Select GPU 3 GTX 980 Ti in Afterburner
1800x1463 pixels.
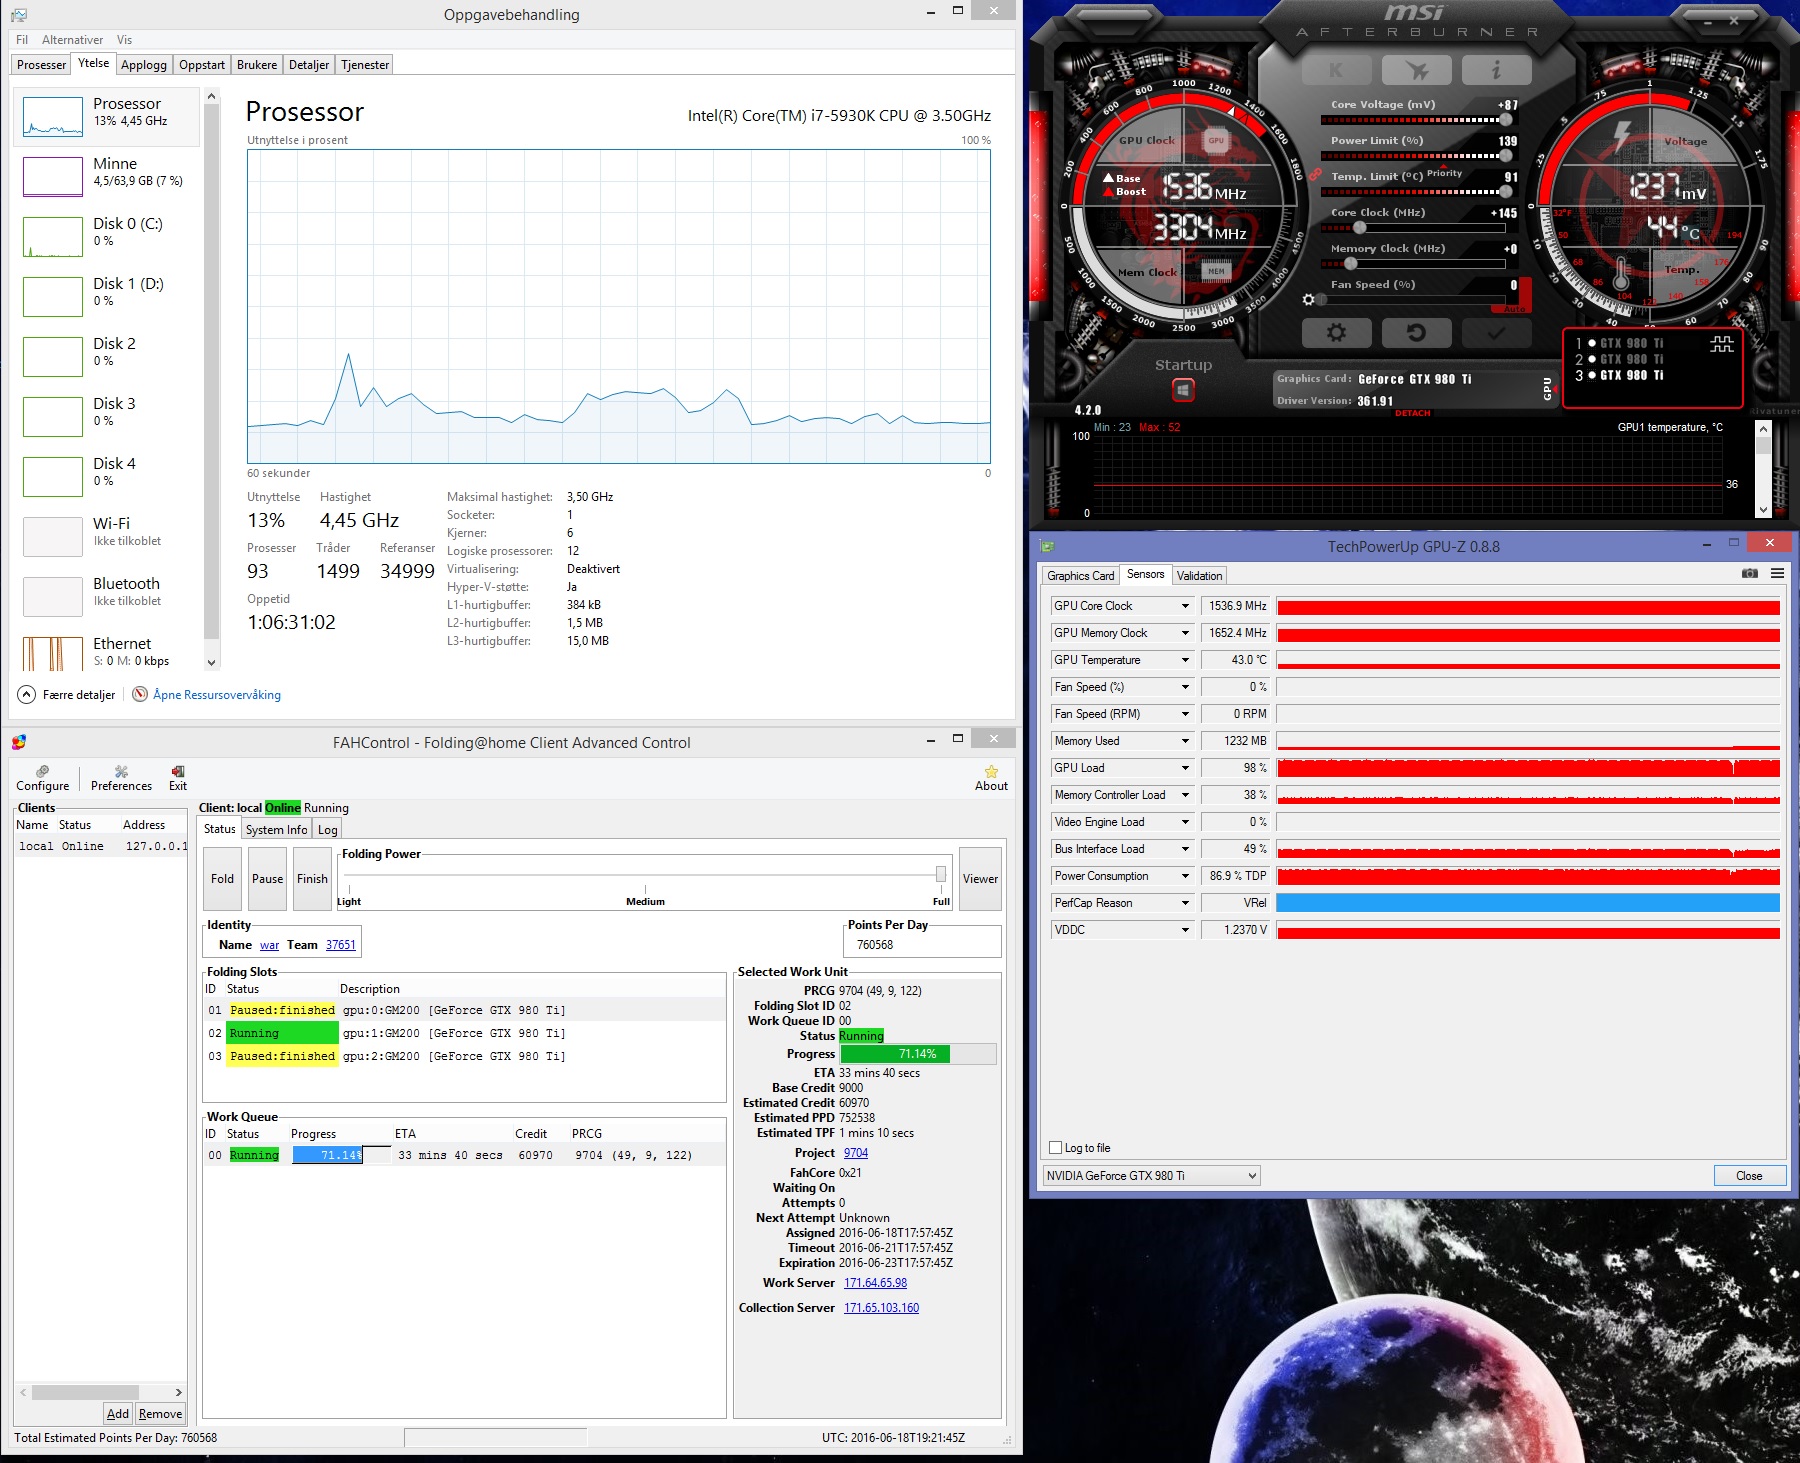click(1618, 375)
